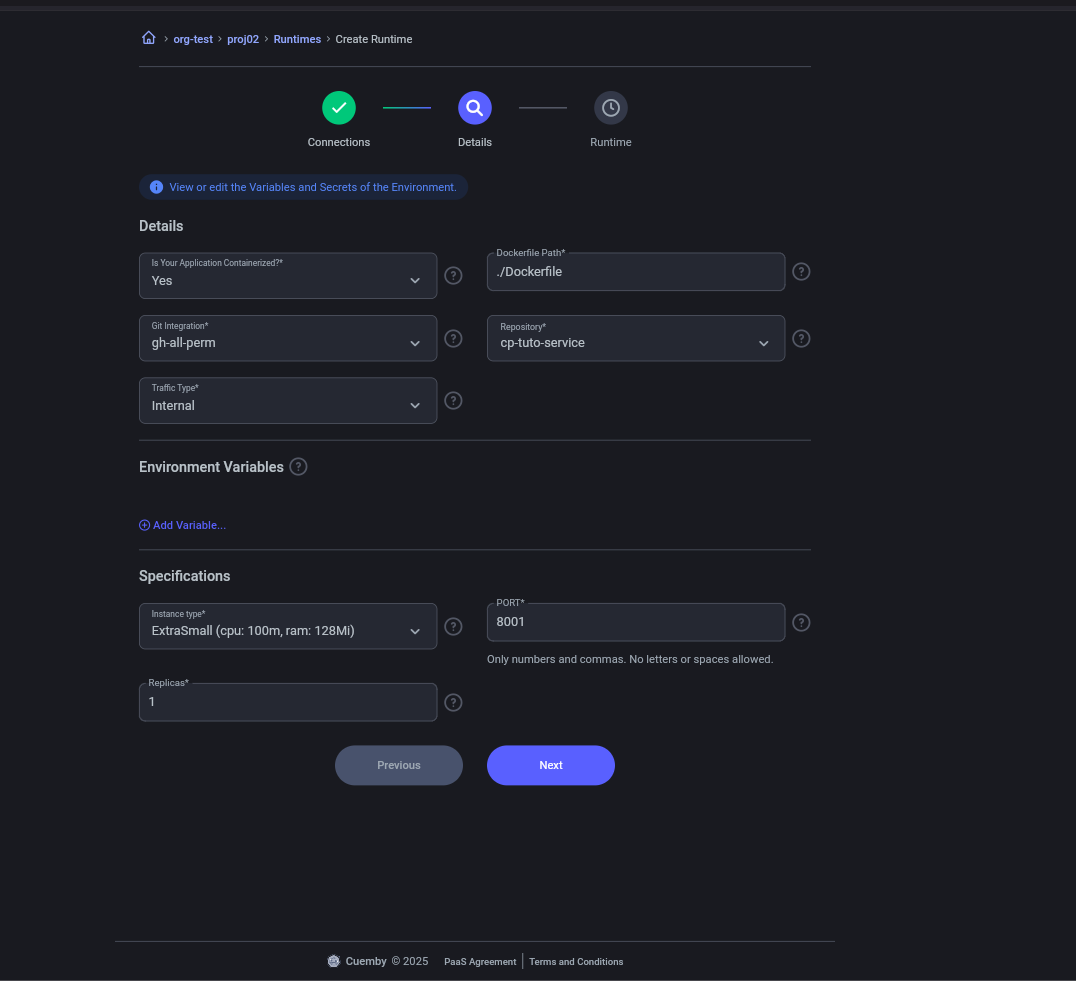The width and height of the screenshot is (1076, 981).
Task: Select proj02 in the breadcrumb trail
Action: 243,38
